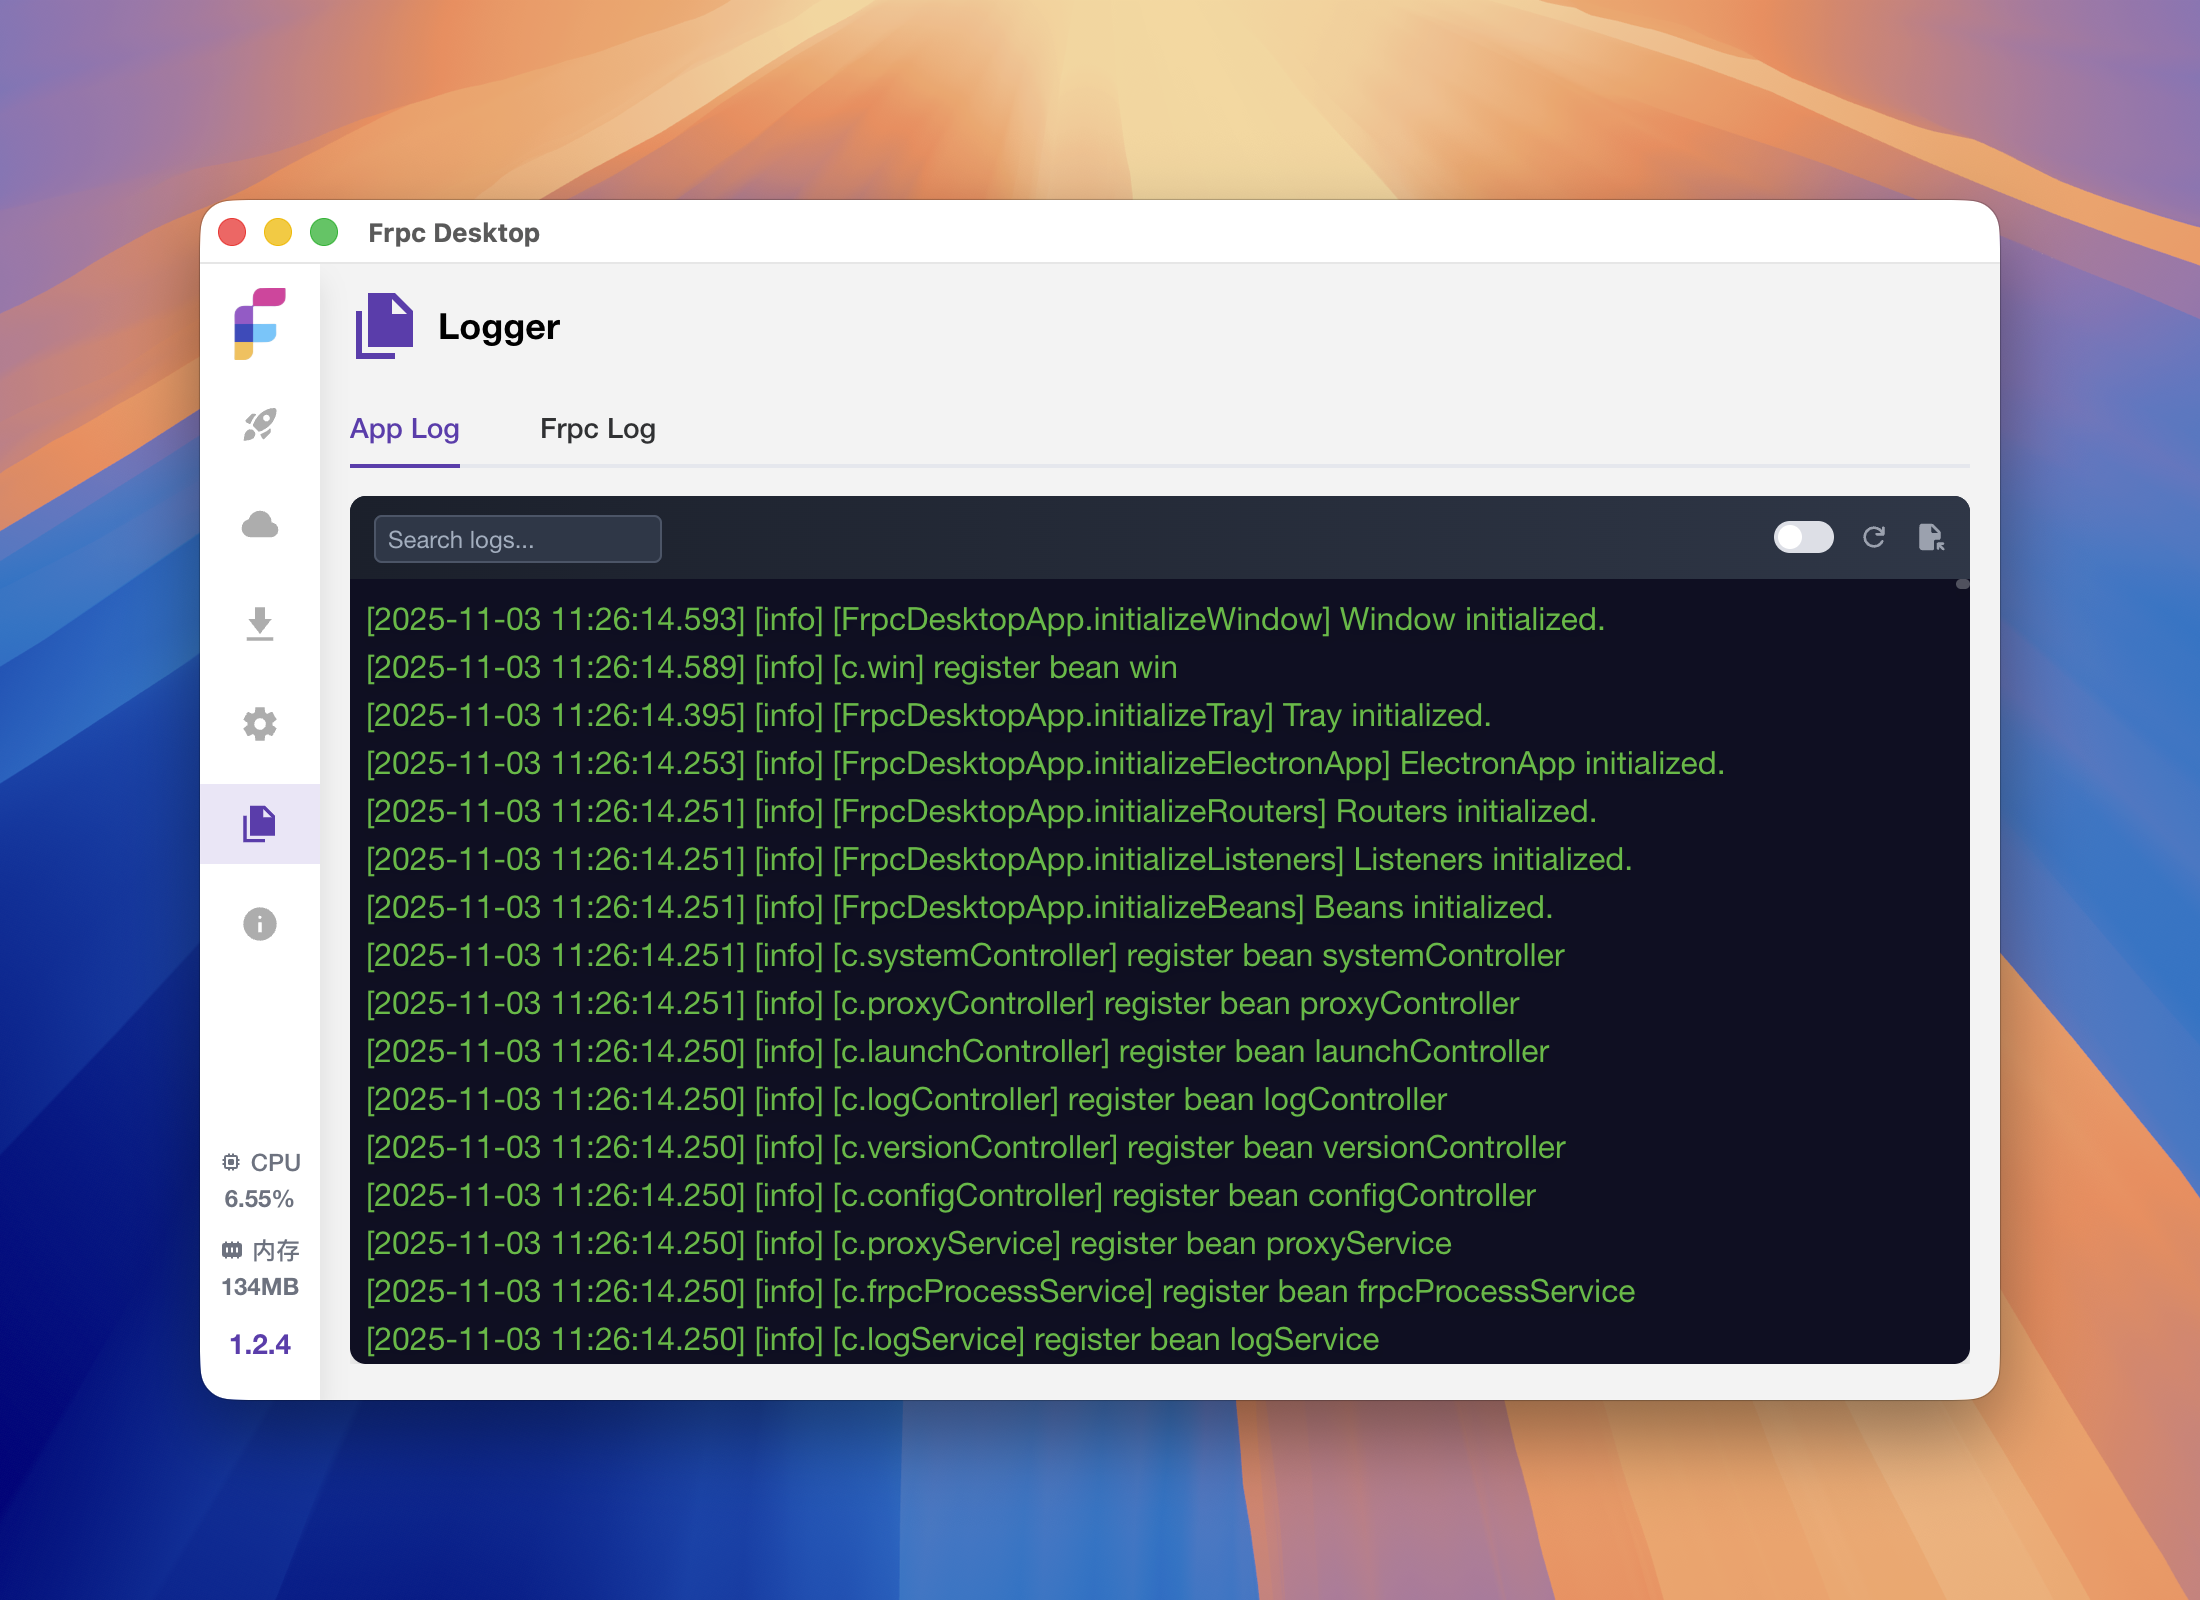Click the refresh logs icon
Image resolution: width=2200 pixels, height=1600 pixels.
click(x=1874, y=538)
